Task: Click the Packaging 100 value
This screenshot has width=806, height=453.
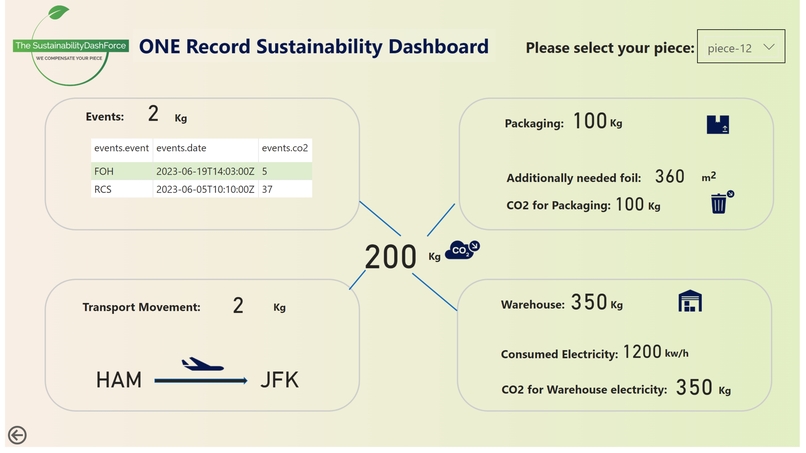Action: [590, 121]
